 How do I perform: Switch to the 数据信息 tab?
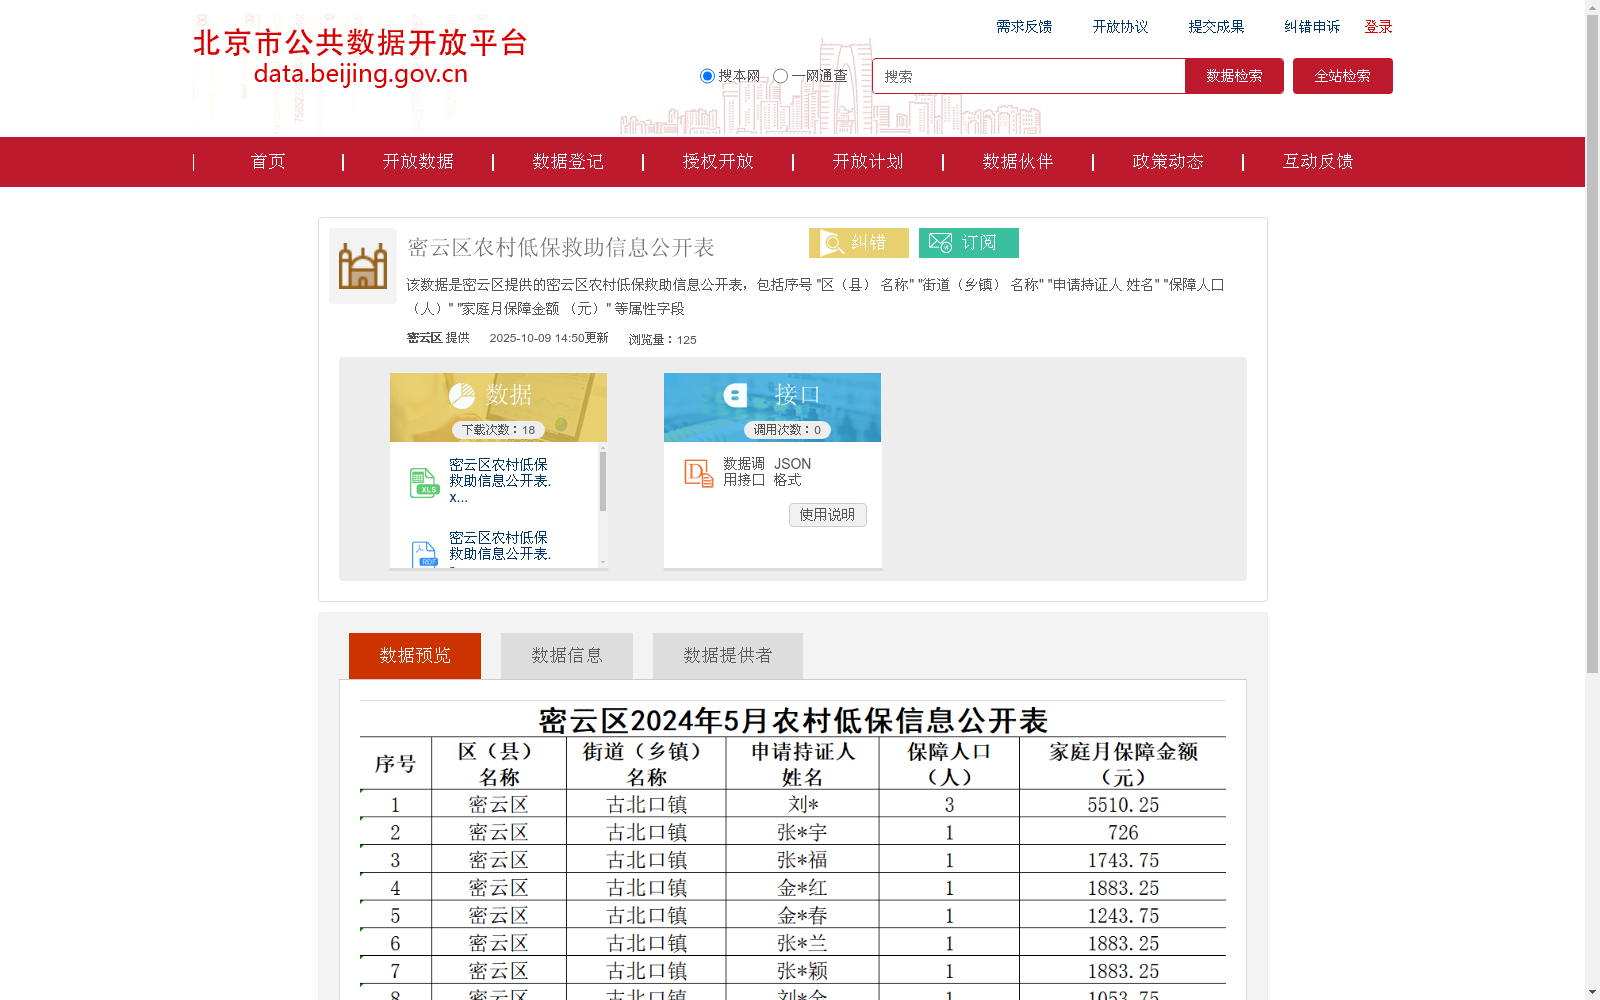point(567,656)
